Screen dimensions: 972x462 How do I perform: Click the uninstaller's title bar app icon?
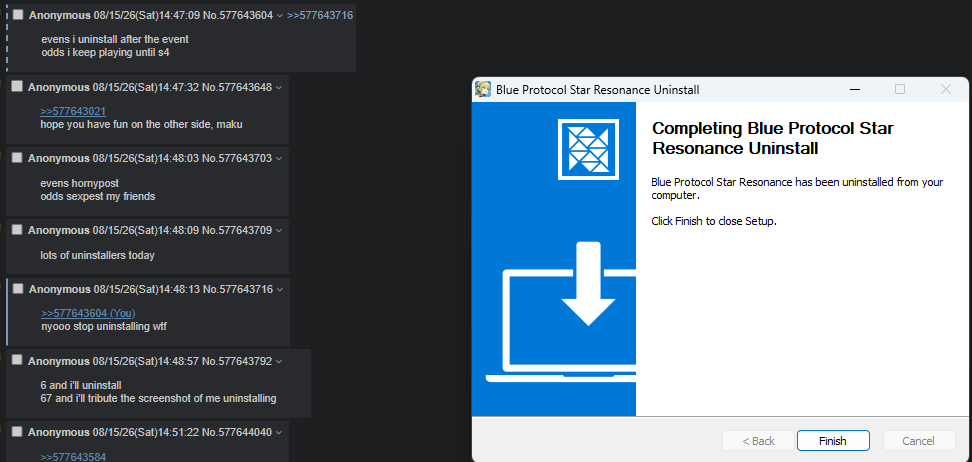click(483, 89)
